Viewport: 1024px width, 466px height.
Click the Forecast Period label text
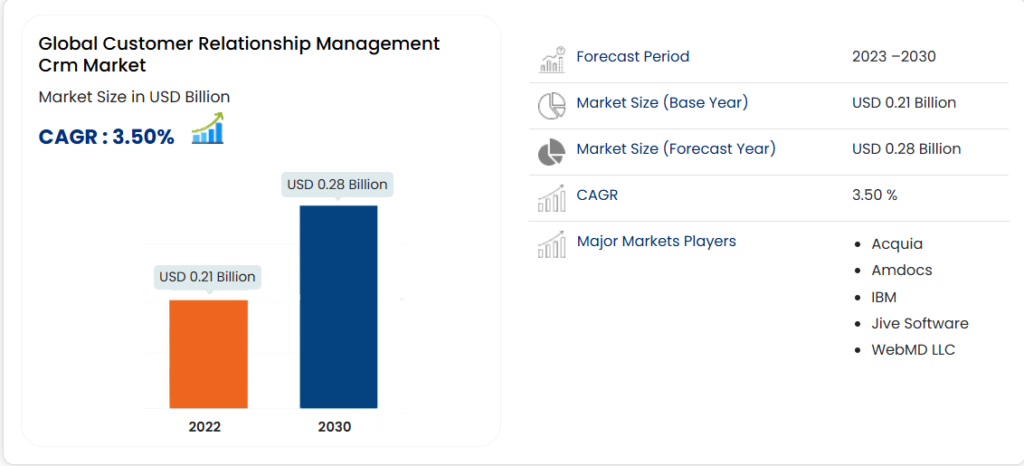(x=632, y=57)
